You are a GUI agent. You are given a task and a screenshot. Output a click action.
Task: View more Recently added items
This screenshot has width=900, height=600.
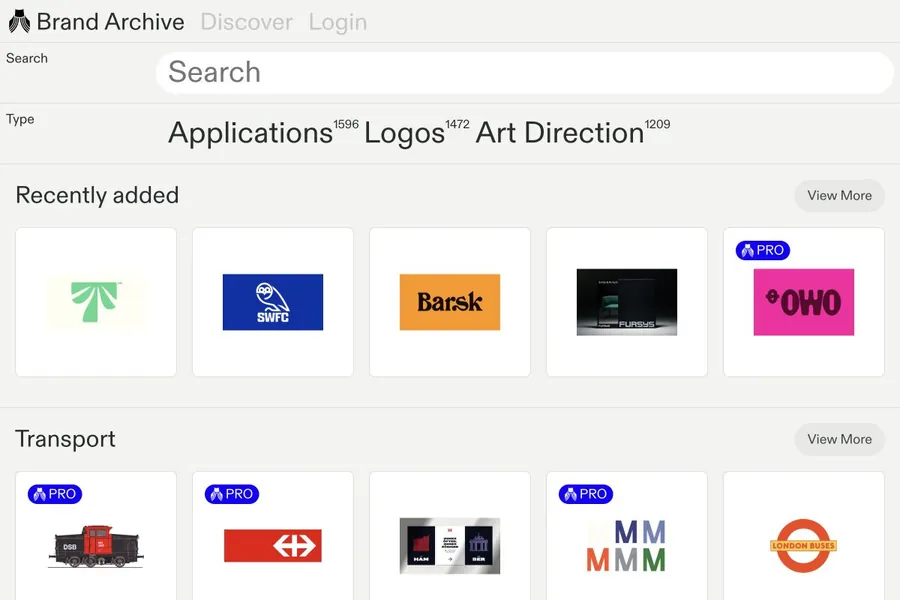tap(839, 196)
